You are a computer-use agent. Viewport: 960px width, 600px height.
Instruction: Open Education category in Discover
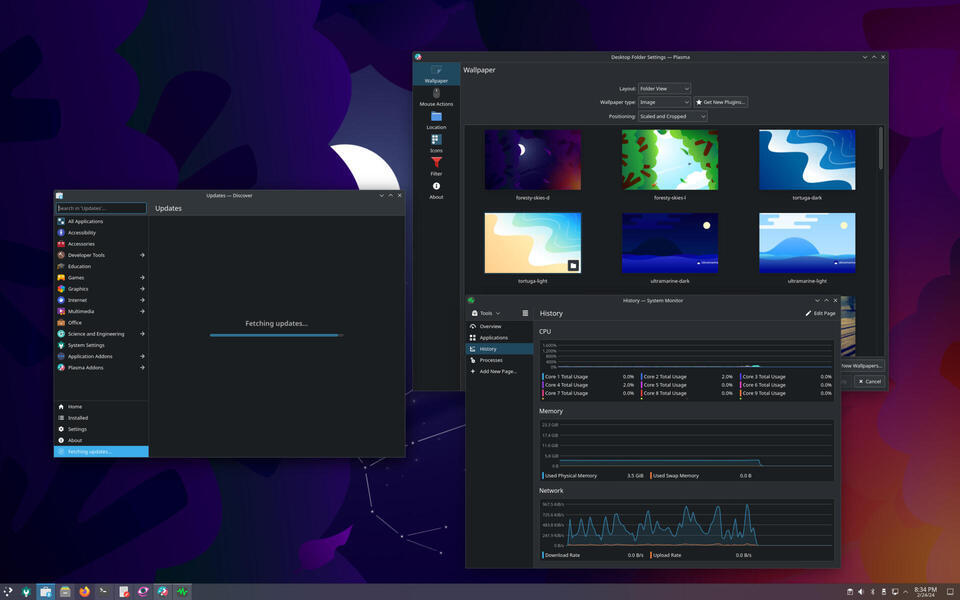click(x=101, y=266)
